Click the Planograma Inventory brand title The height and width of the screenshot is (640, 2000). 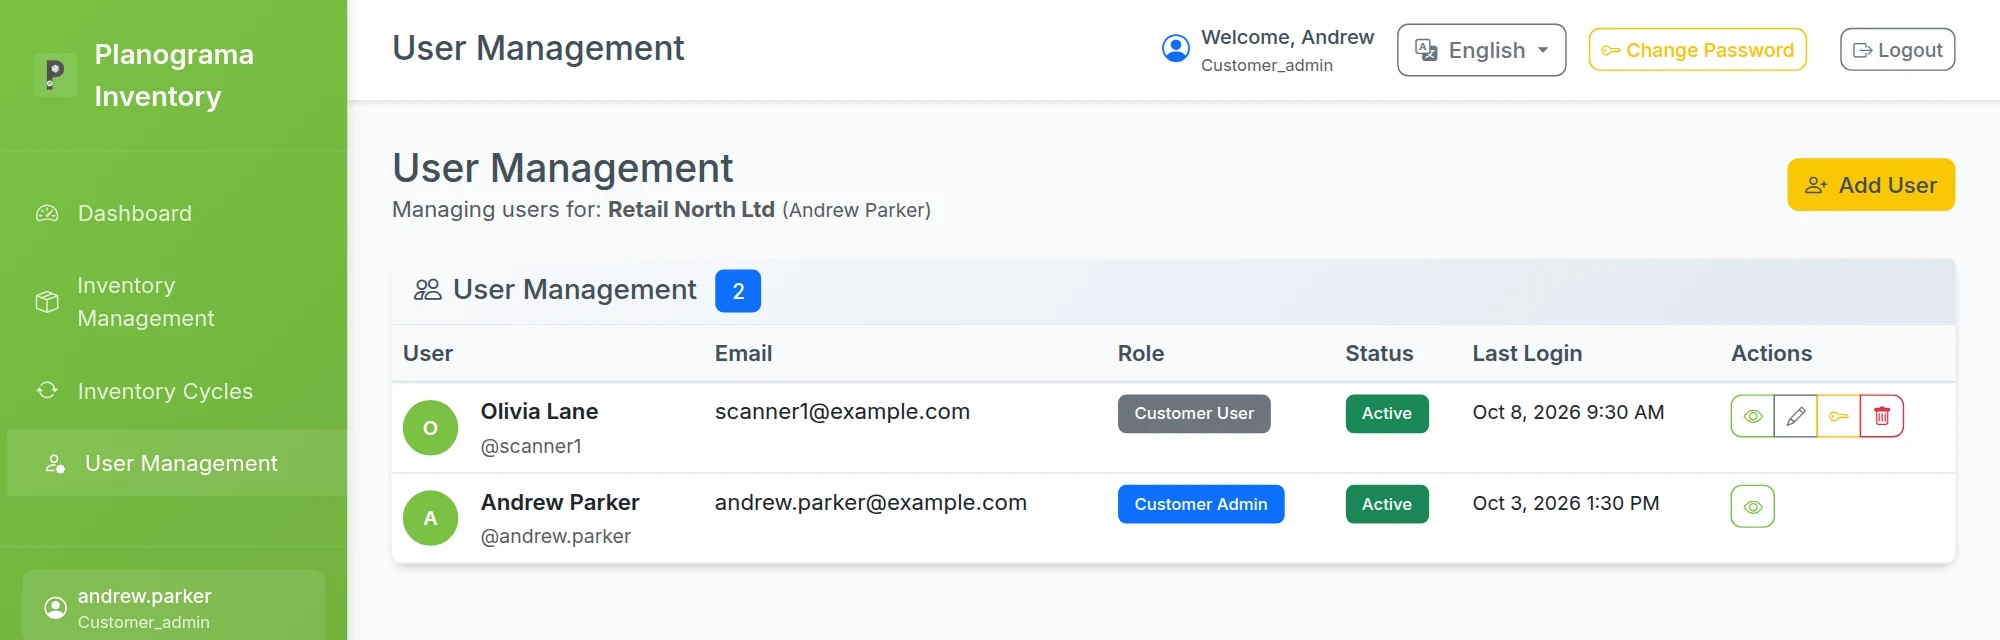(x=174, y=75)
